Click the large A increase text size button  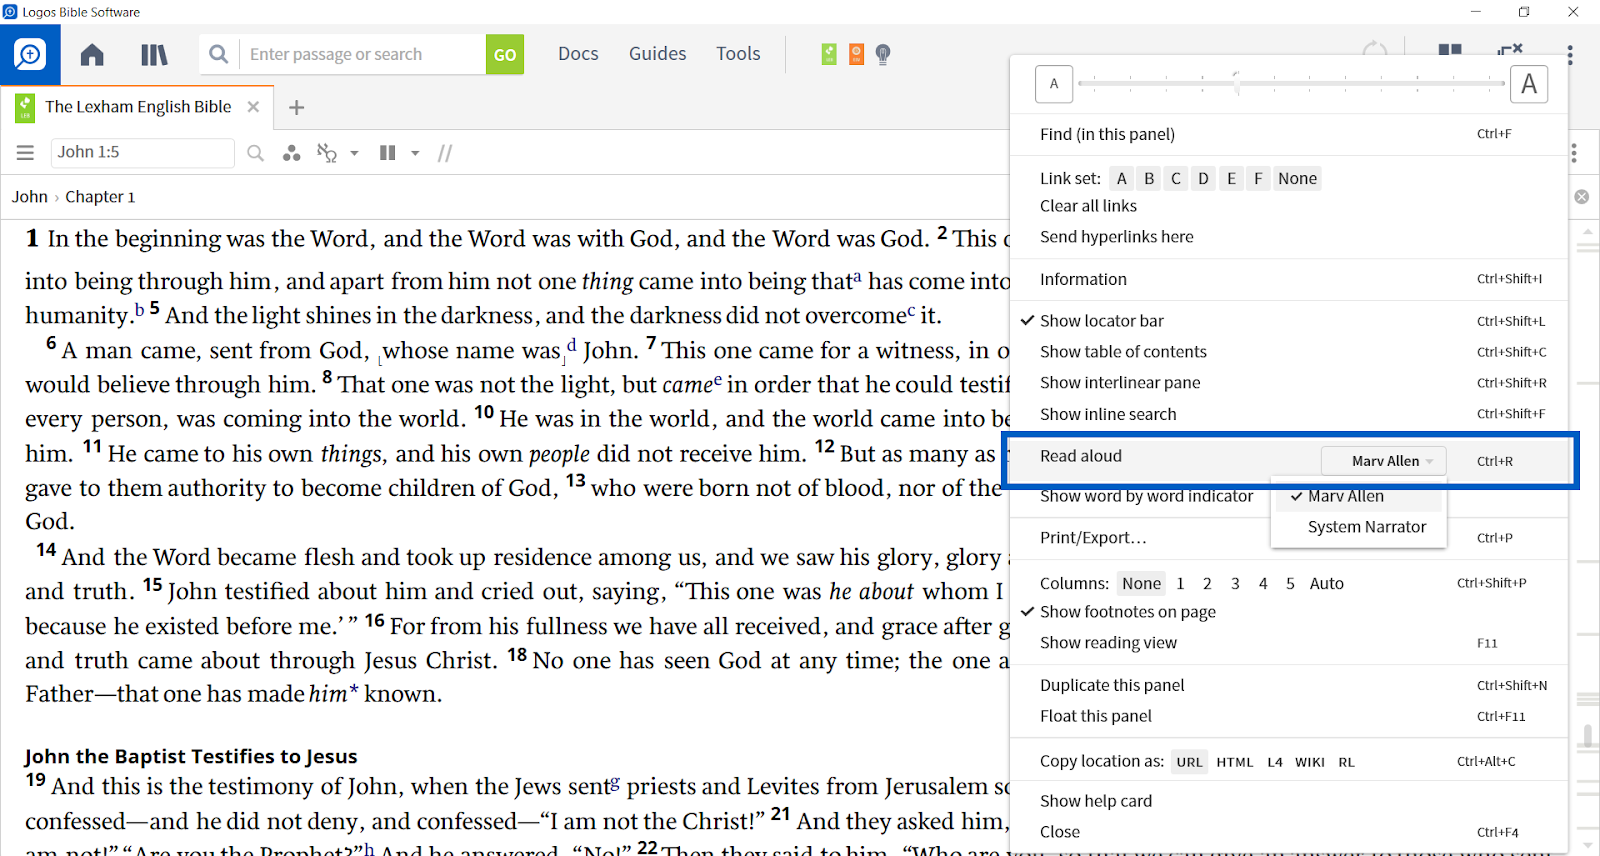point(1529,84)
